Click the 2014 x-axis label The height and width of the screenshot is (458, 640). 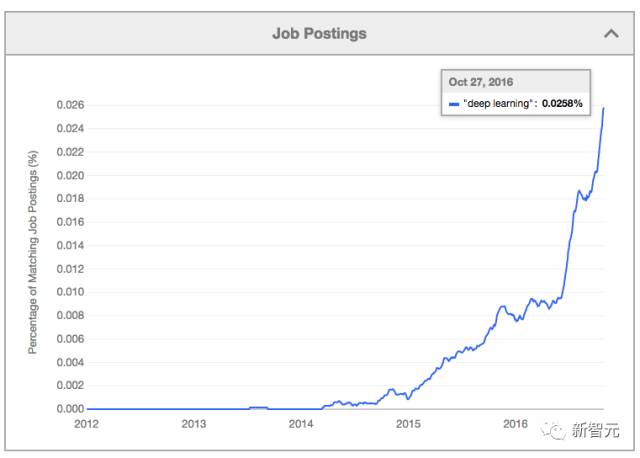point(301,424)
